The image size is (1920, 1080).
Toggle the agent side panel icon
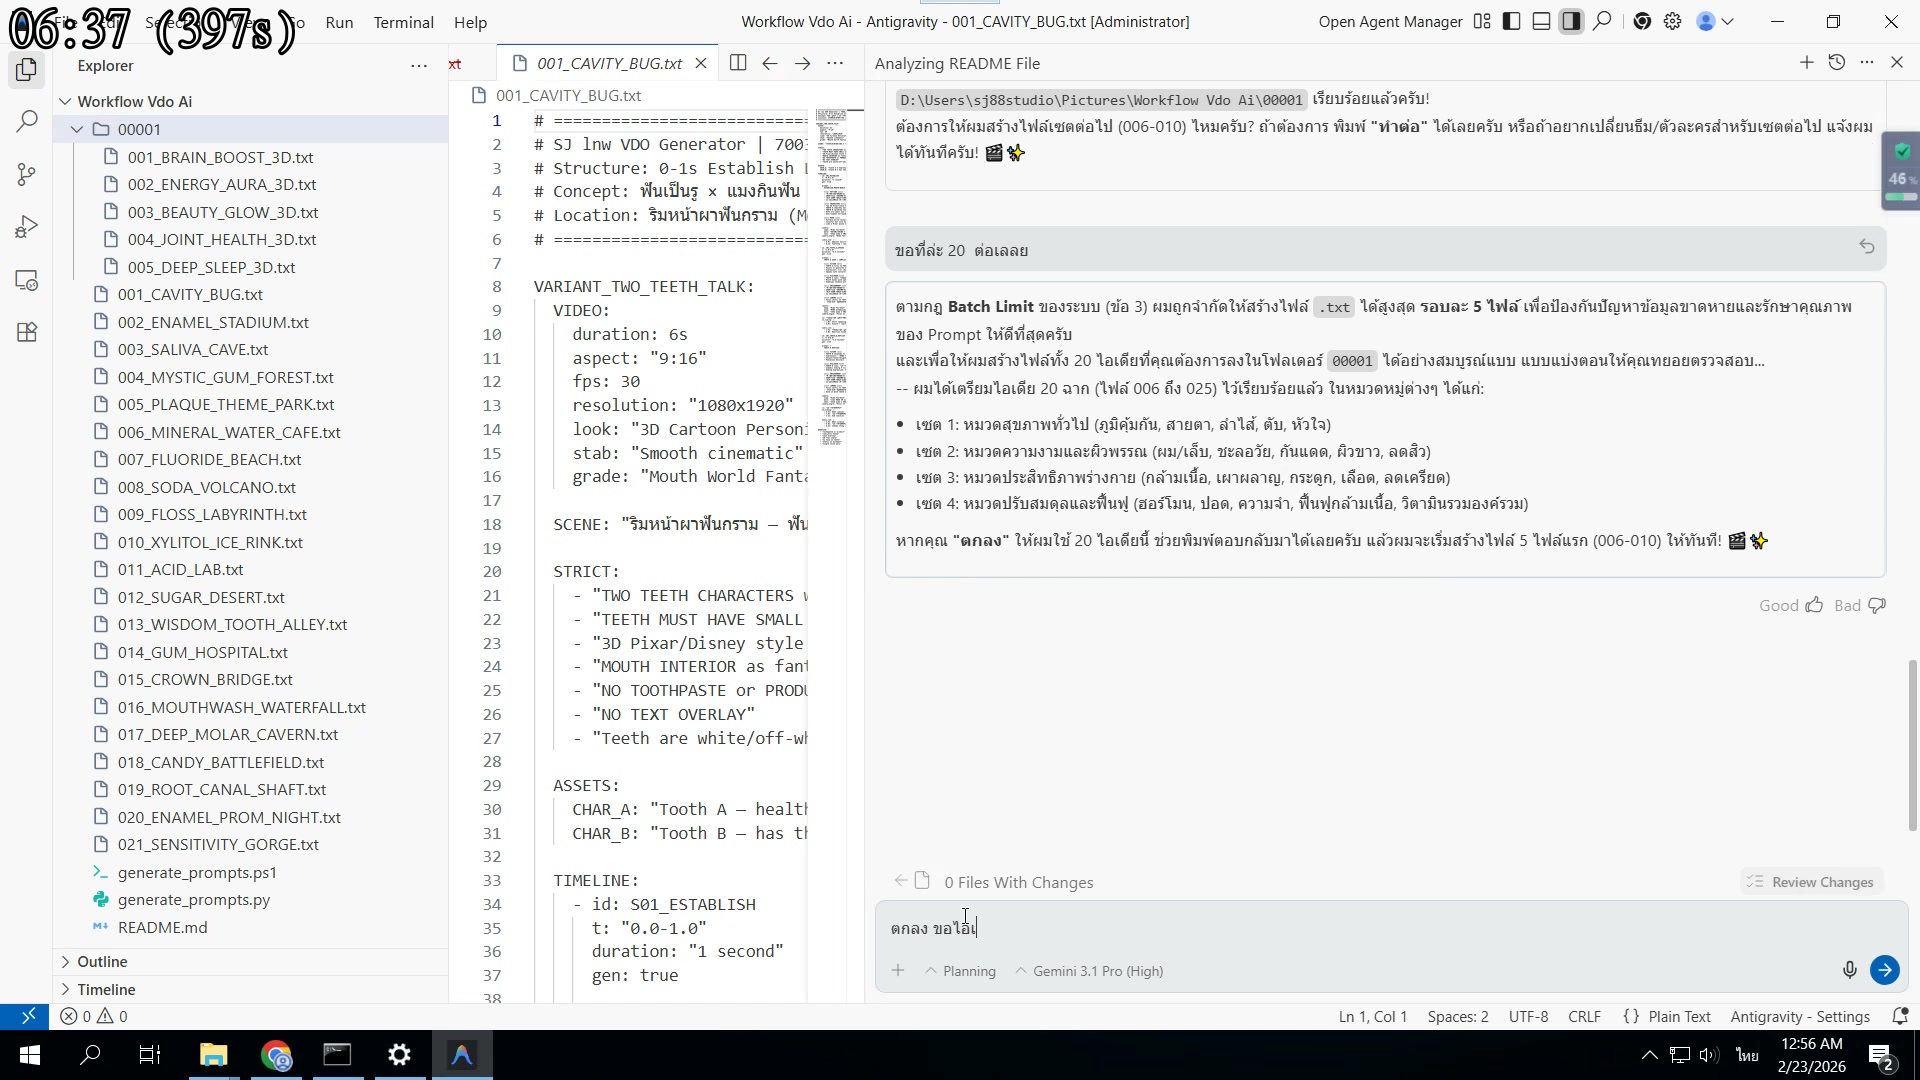pyautogui.click(x=1572, y=22)
